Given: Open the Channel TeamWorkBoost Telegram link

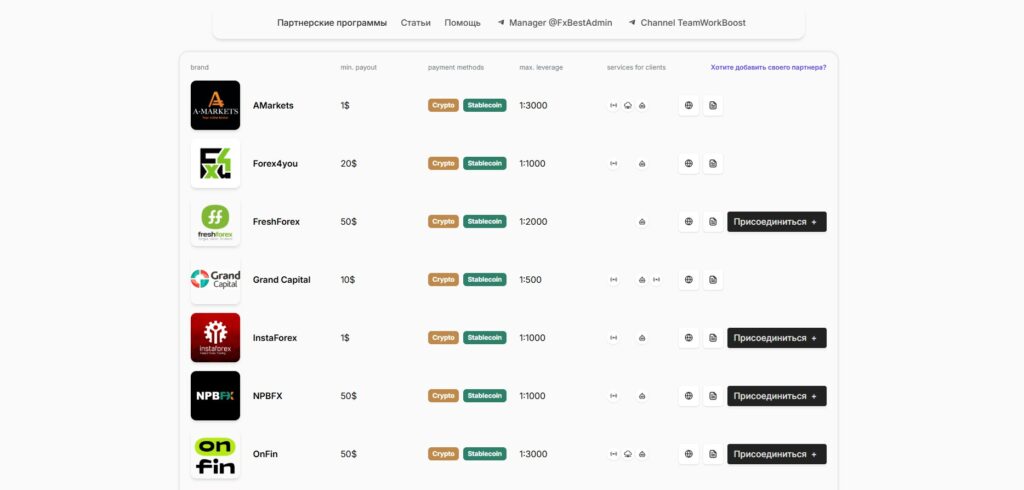Looking at the screenshot, I should [687, 23].
